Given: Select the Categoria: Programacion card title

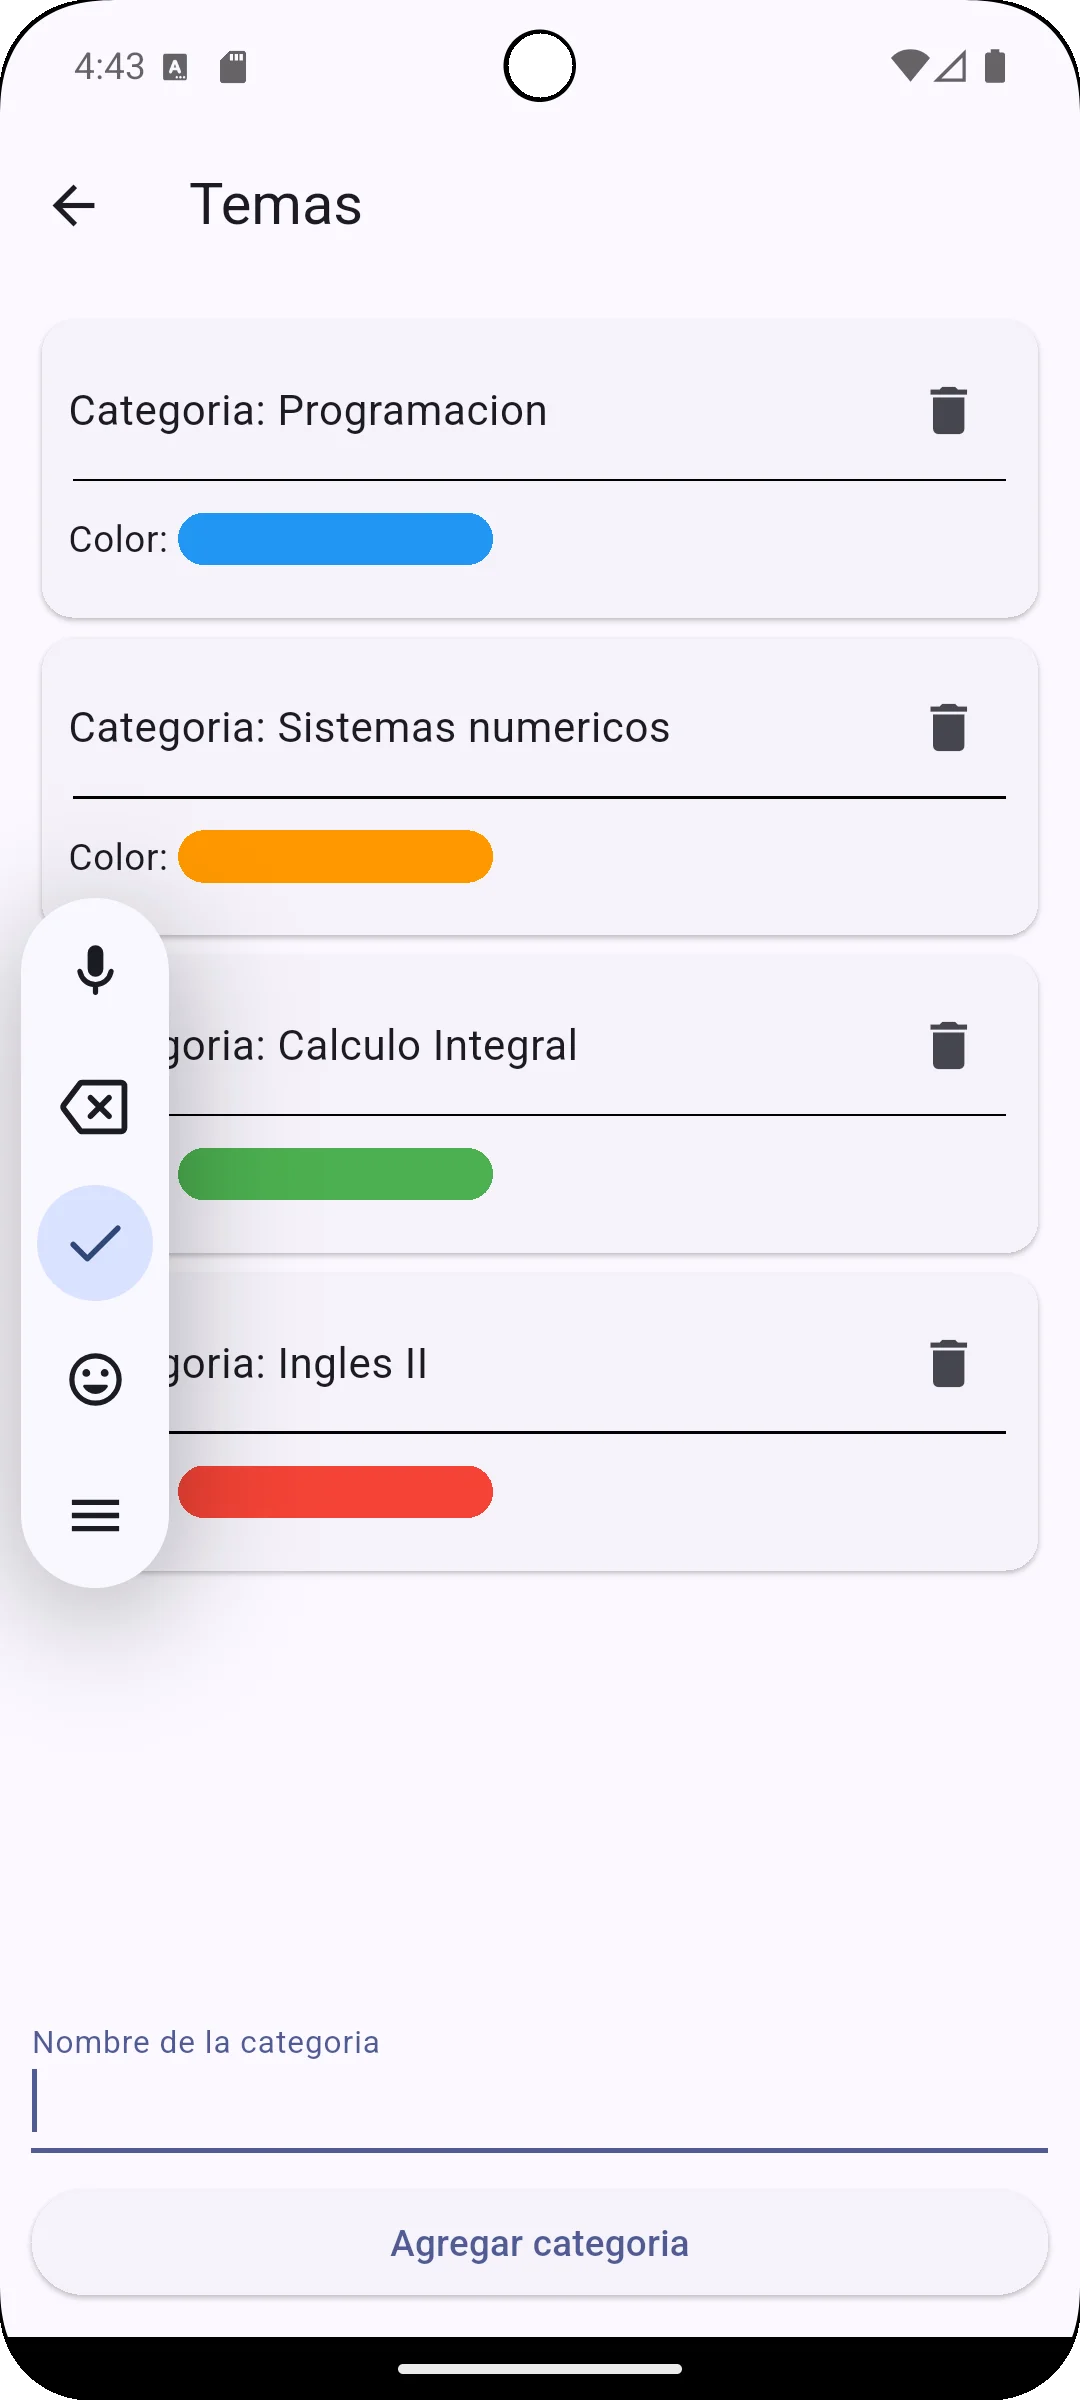Looking at the screenshot, I should 308,411.
